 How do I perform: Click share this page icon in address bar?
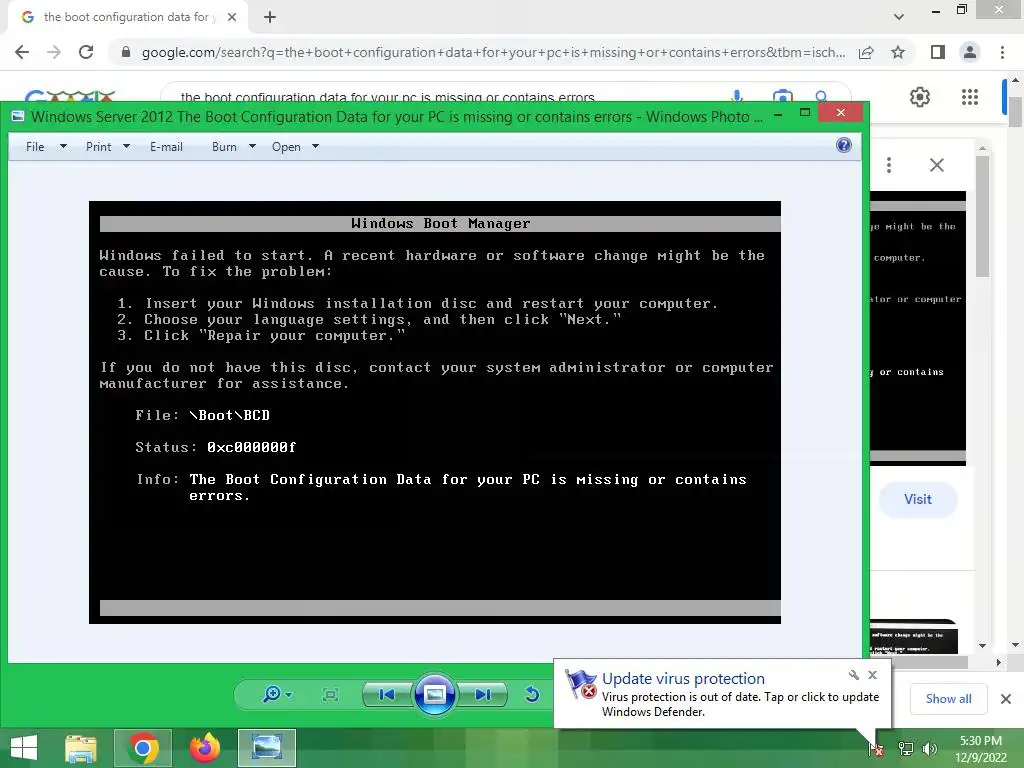pos(866,52)
